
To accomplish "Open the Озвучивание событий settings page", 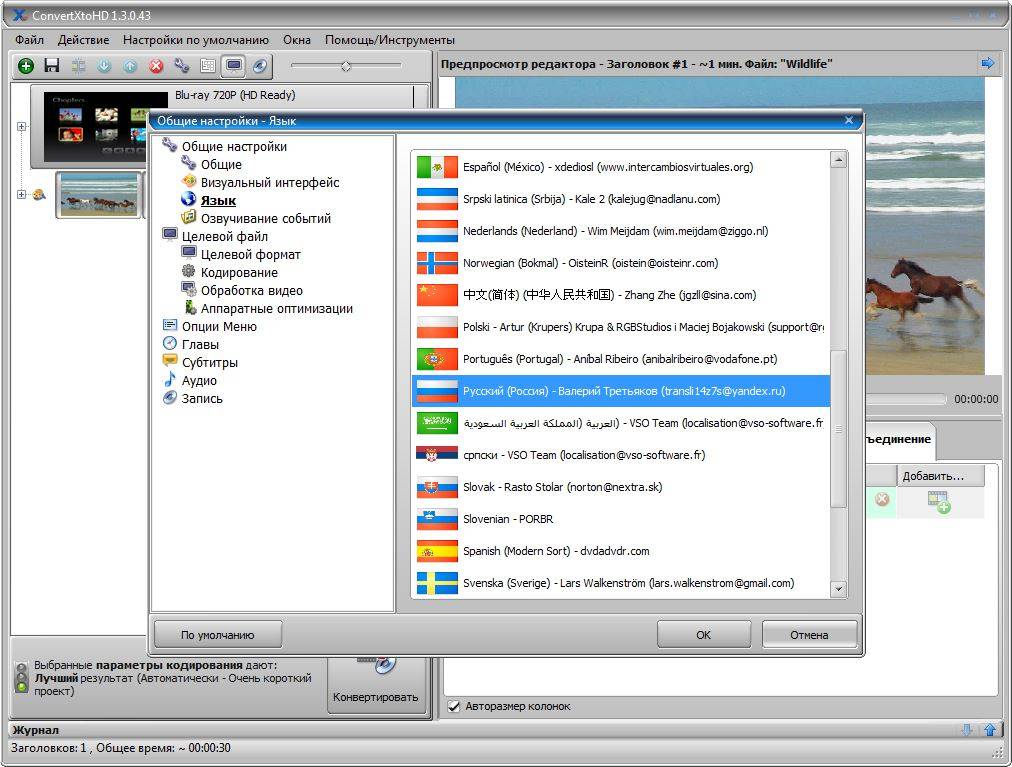I will tap(265, 219).
